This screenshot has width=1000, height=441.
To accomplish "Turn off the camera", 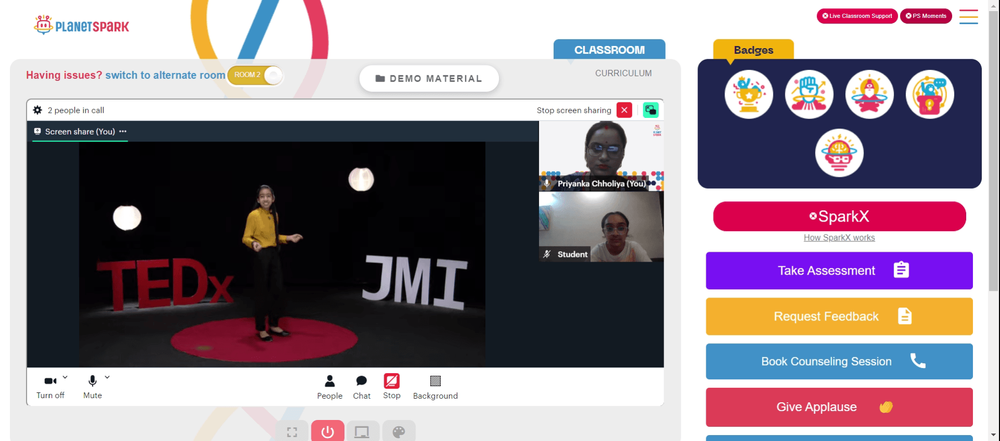I will click(50, 387).
